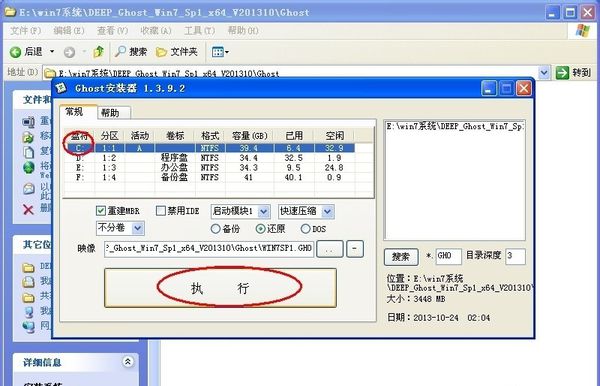Open the 工具(T) menu

(199, 30)
